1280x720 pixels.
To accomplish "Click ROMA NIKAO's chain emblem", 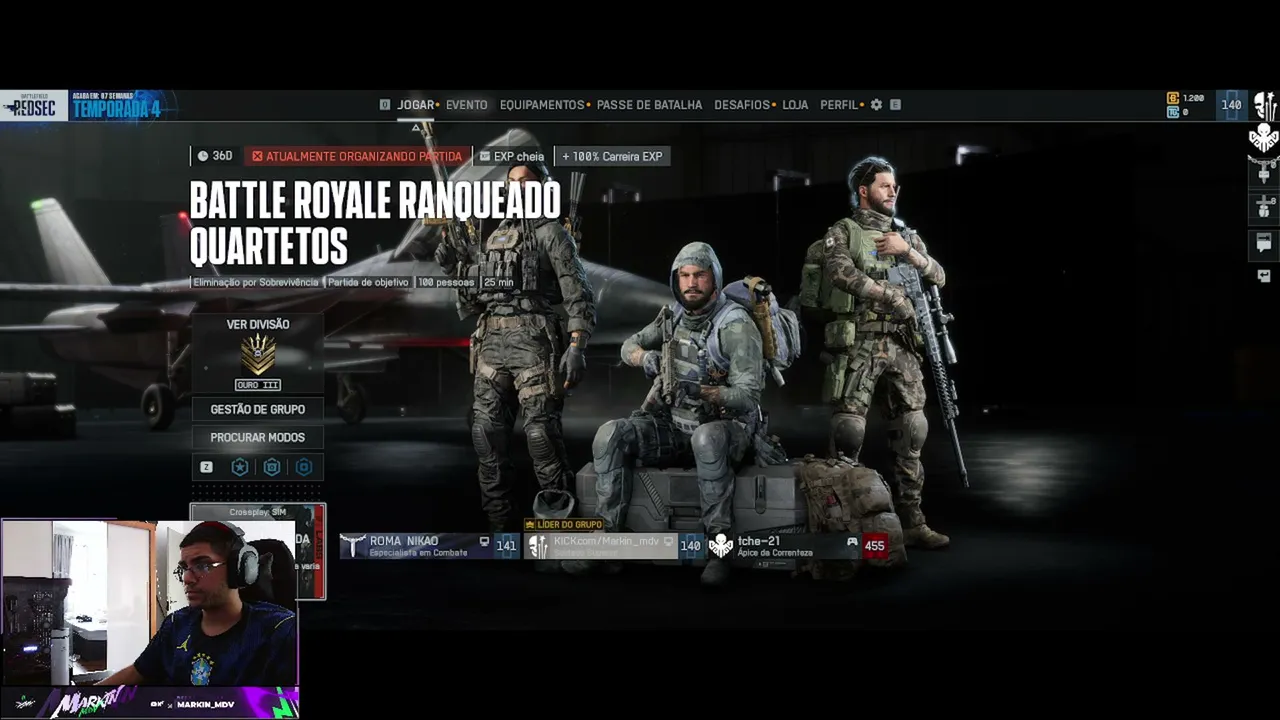I will (352, 546).
